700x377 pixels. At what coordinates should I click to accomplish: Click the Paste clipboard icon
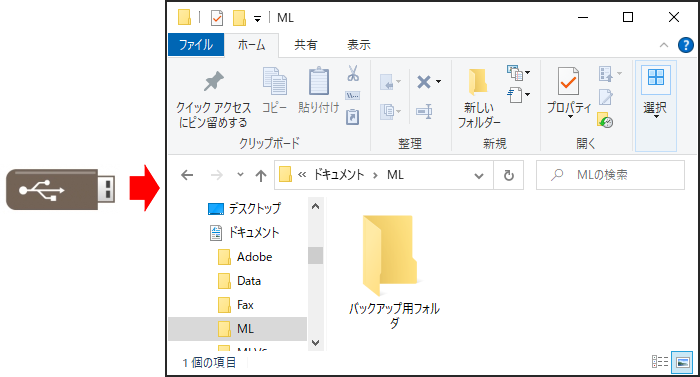click(x=319, y=81)
